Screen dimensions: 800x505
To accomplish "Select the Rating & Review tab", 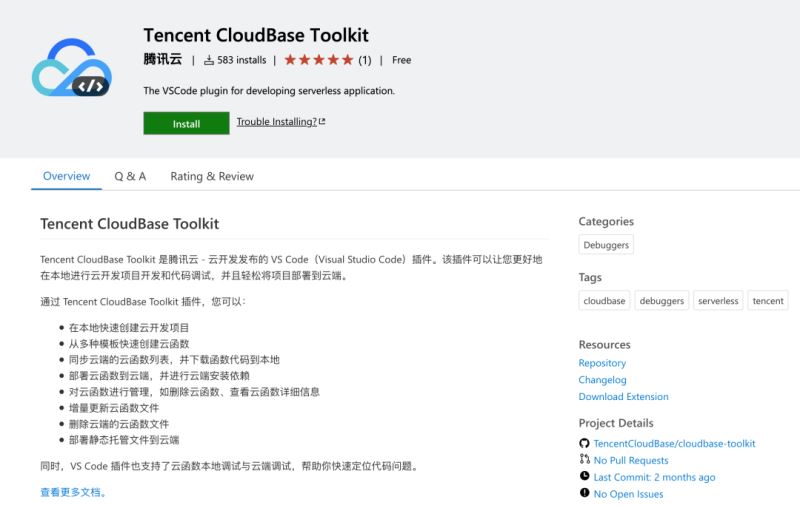I will (x=212, y=176).
